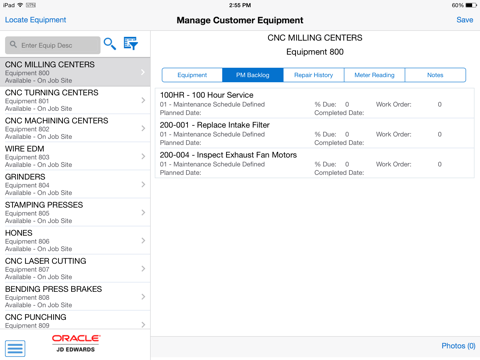Select BENDING PRESS BRAKES row
Image resolution: width=480 pixels, height=360 pixels.
[x=75, y=297]
